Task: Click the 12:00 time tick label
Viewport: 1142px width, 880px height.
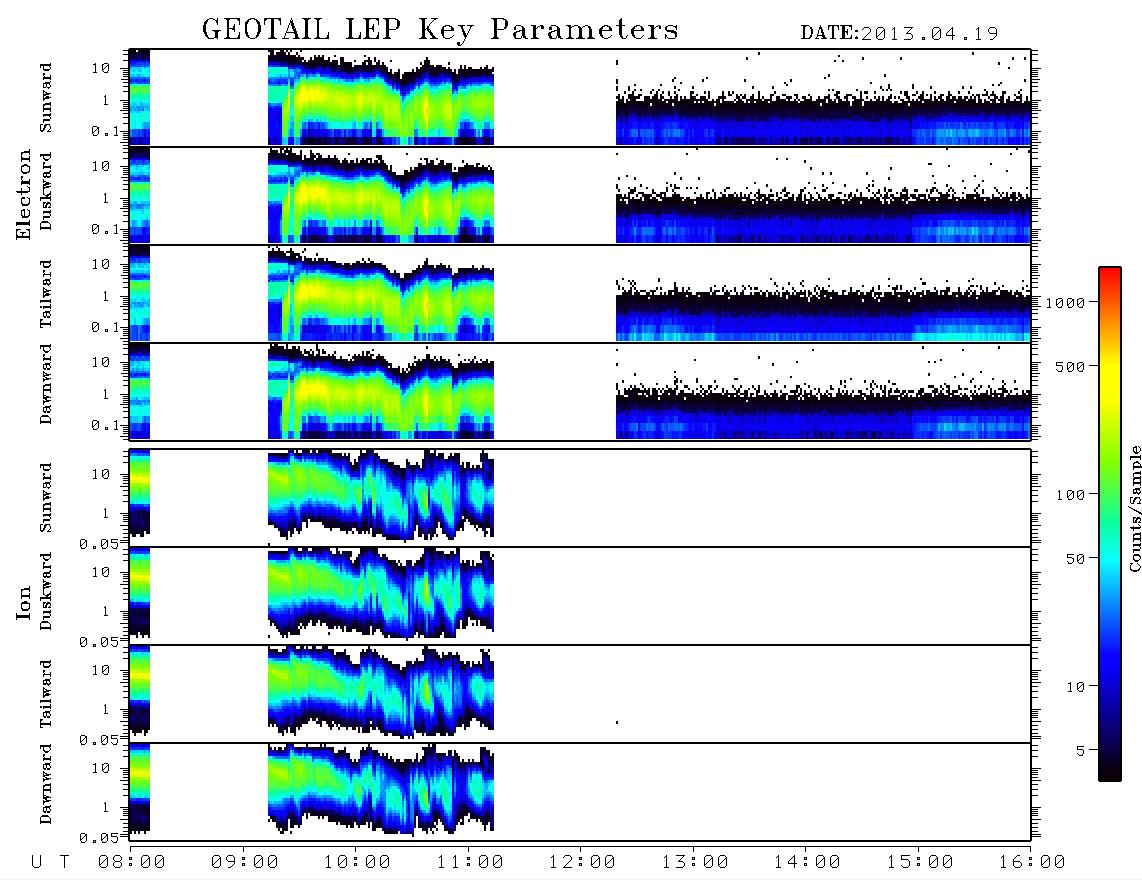Action: 583,862
